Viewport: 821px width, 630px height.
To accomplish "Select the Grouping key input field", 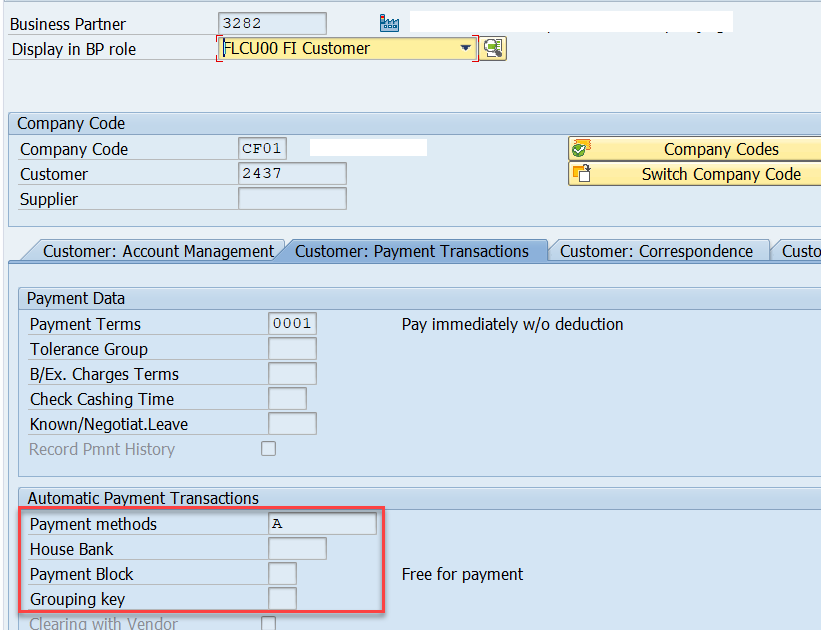I will (x=281, y=597).
